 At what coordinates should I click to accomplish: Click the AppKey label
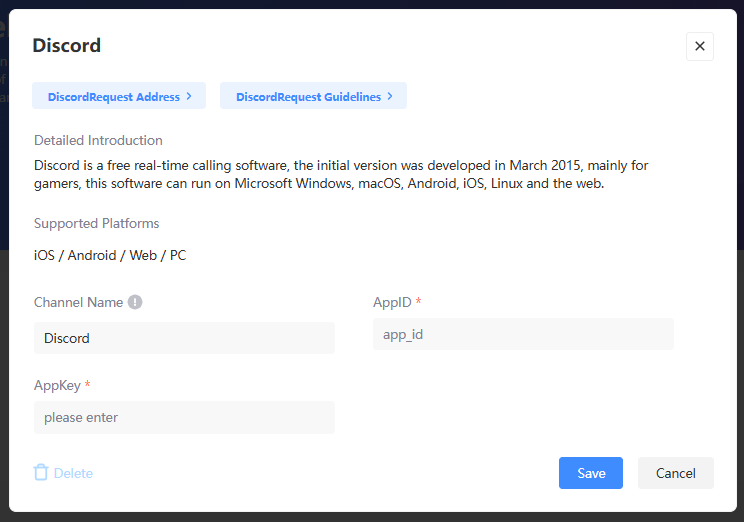[57, 385]
